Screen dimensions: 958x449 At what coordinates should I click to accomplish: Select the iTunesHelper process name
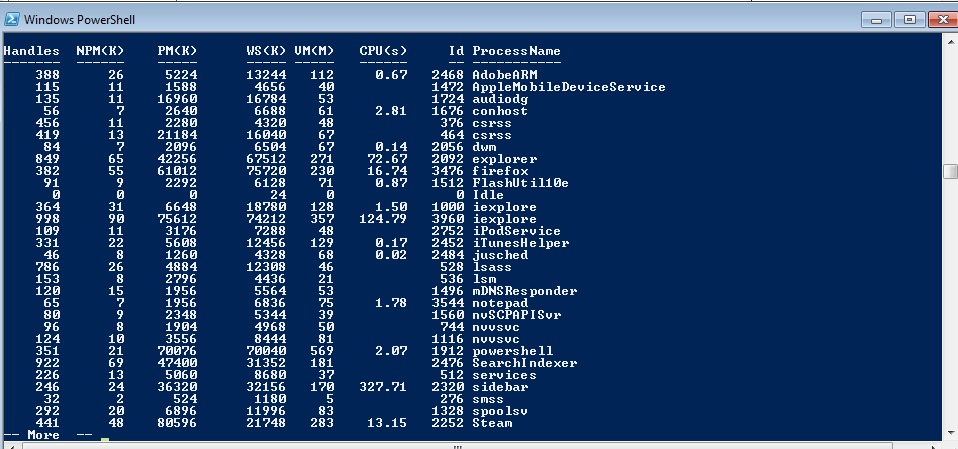[x=521, y=243]
